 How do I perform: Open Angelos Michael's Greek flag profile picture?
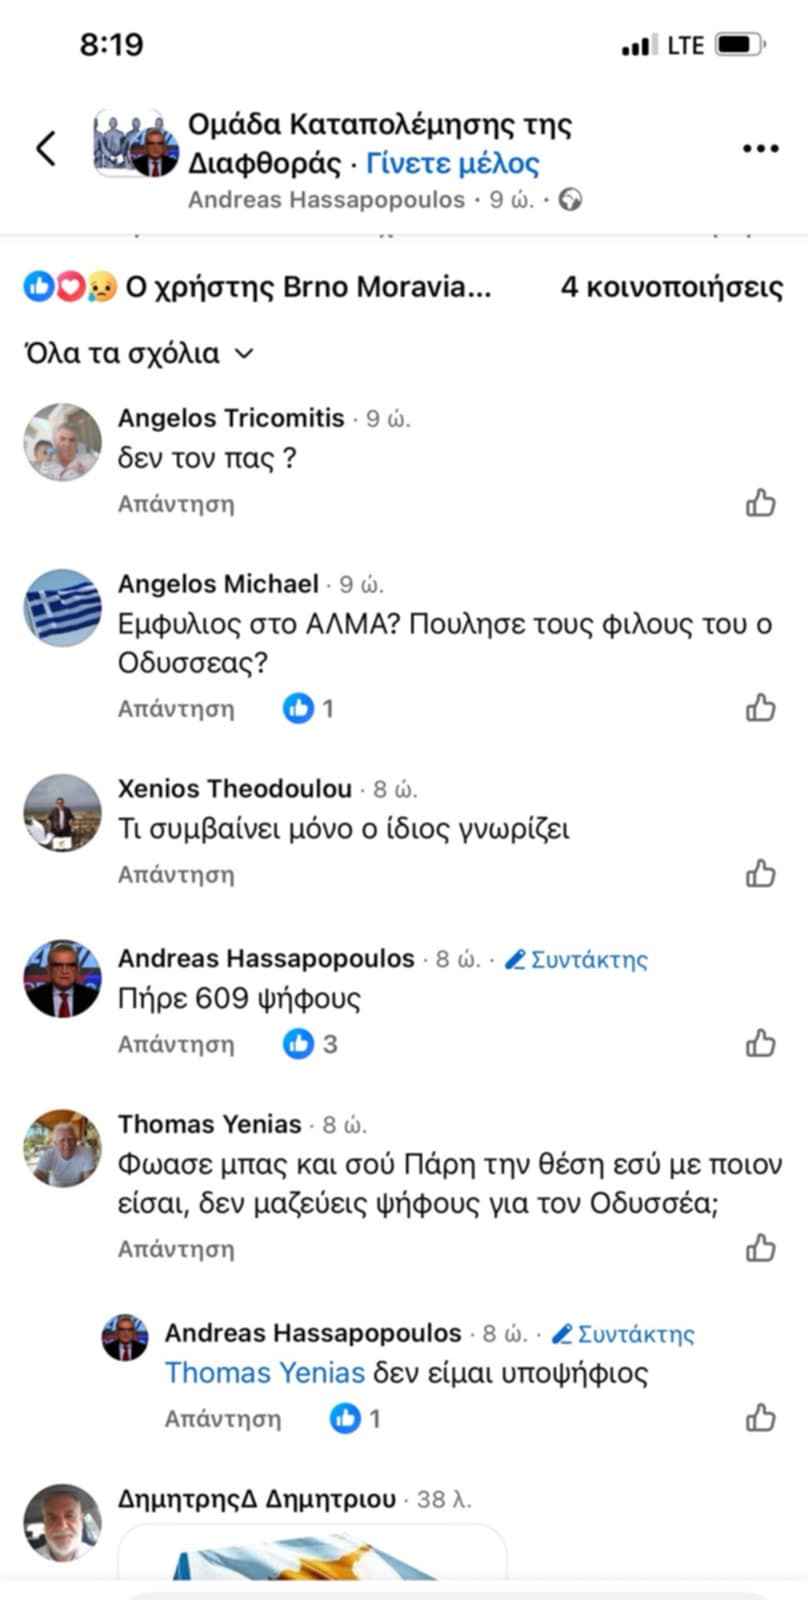coord(62,608)
